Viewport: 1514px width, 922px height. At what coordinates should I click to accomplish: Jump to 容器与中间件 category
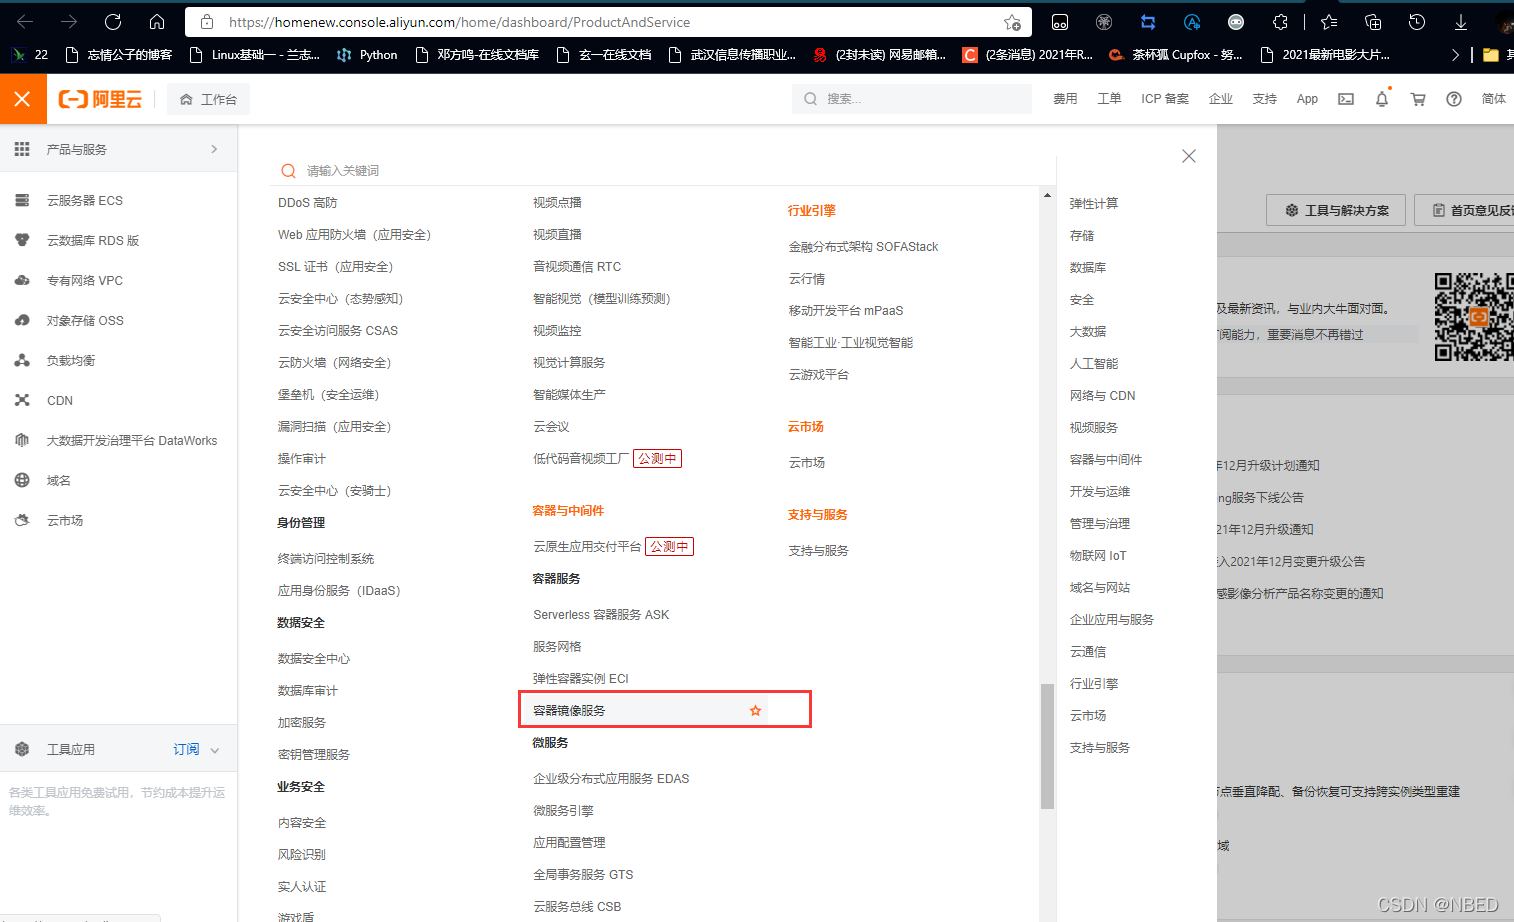(x=1106, y=460)
